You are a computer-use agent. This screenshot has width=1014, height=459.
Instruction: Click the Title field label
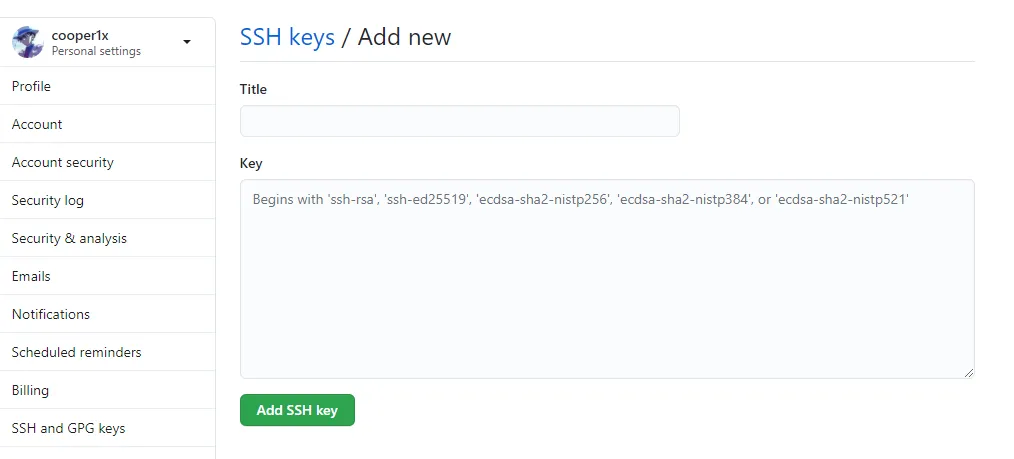click(x=253, y=89)
